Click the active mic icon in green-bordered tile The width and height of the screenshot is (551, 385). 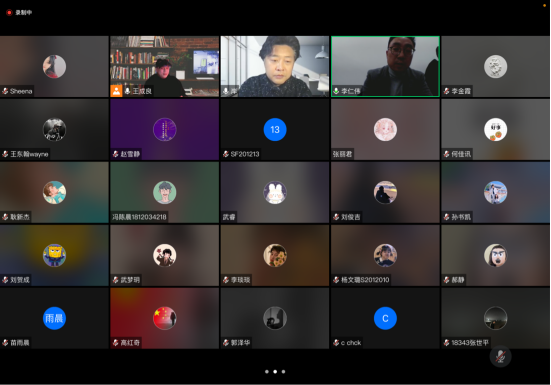coord(336,91)
